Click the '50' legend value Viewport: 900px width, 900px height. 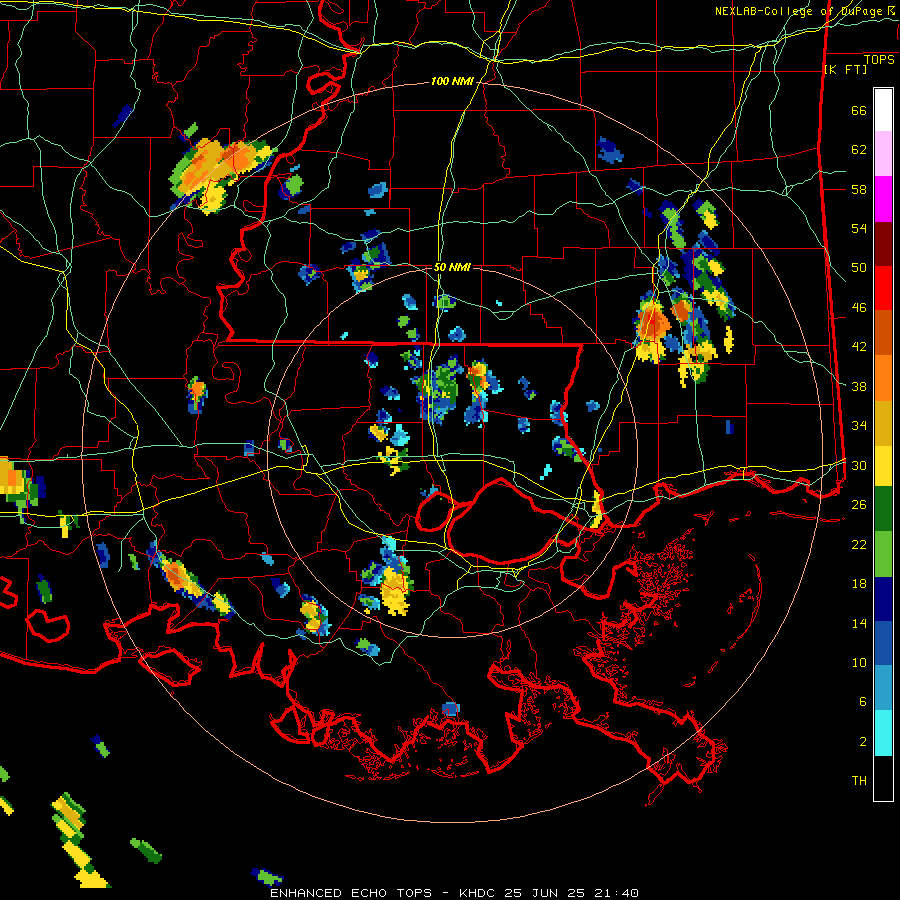tap(859, 268)
